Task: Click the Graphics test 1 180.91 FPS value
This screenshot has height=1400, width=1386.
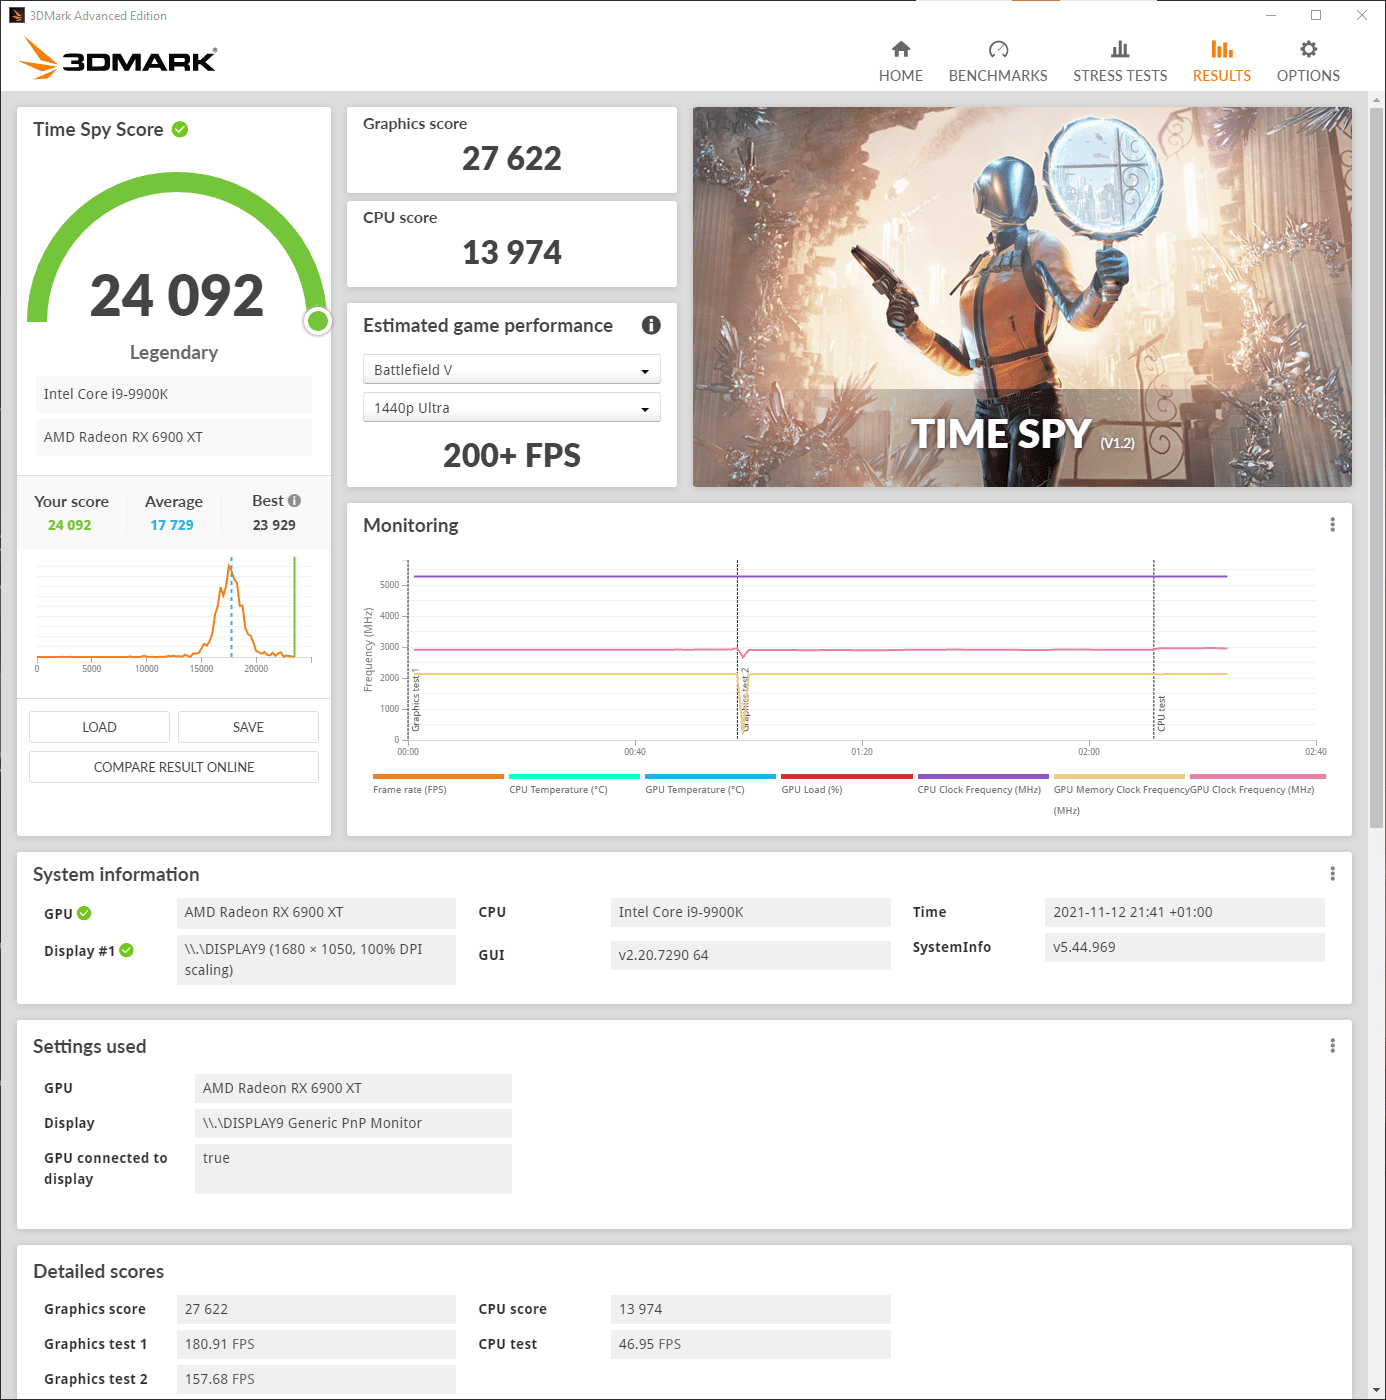Action: pos(316,1344)
